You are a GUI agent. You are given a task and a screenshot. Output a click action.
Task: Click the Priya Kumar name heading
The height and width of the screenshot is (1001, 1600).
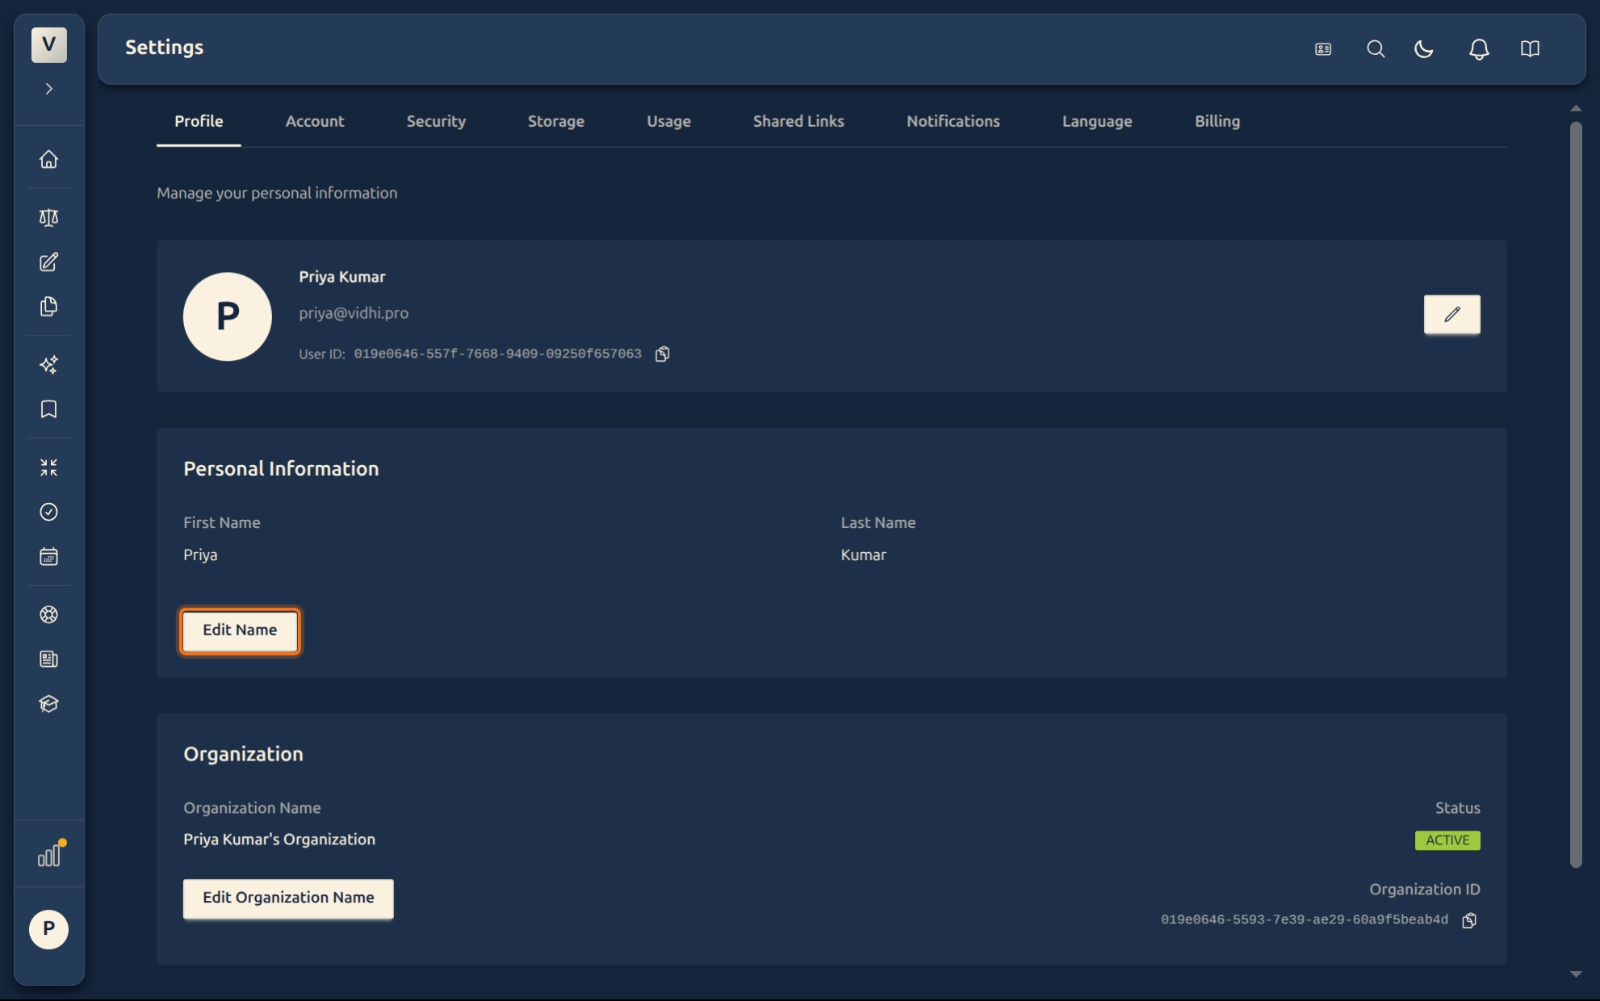342,277
